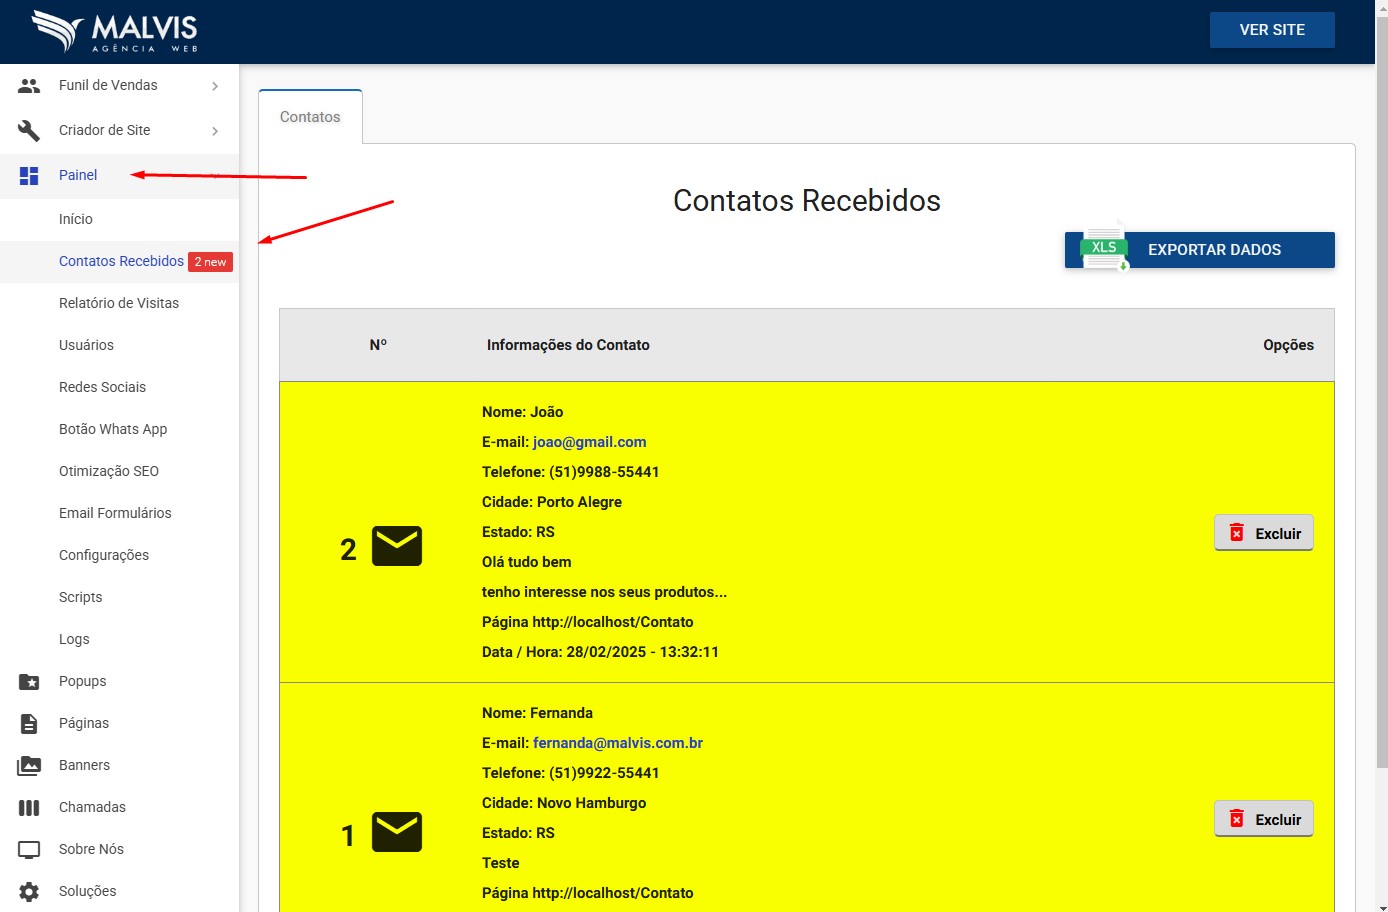Click the Painel dashboard grid icon
This screenshot has width=1388, height=912.
pyautogui.click(x=29, y=176)
